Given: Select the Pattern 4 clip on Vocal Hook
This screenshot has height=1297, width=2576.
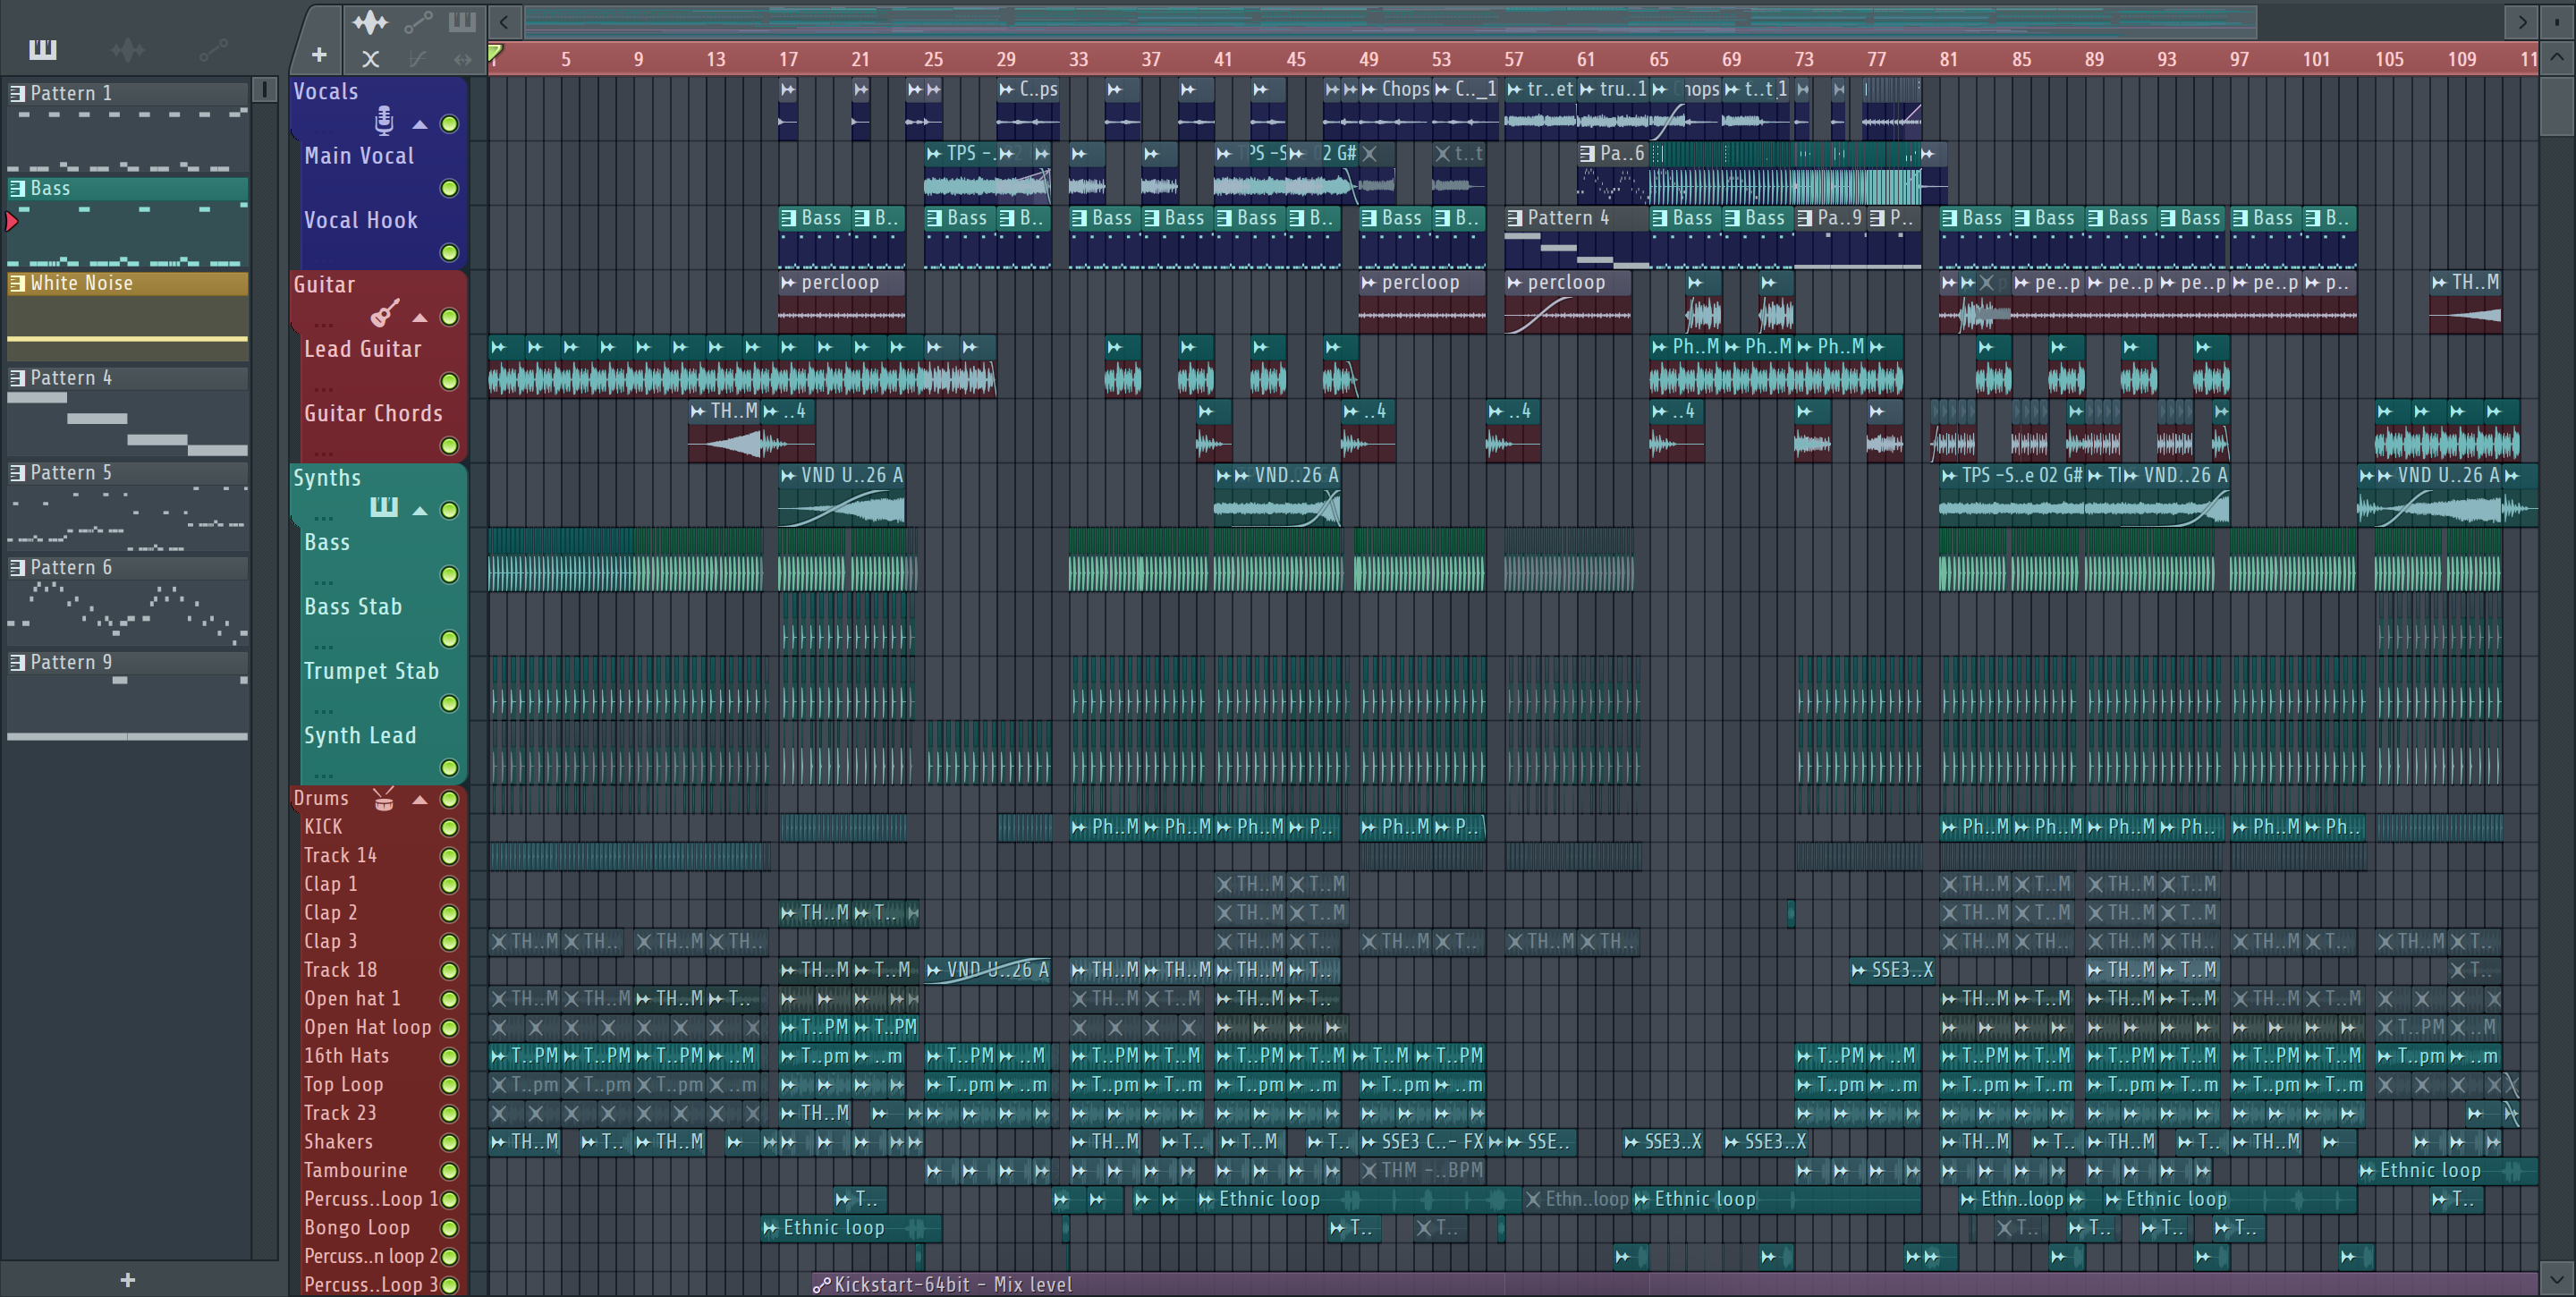Looking at the screenshot, I should (1576, 238).
